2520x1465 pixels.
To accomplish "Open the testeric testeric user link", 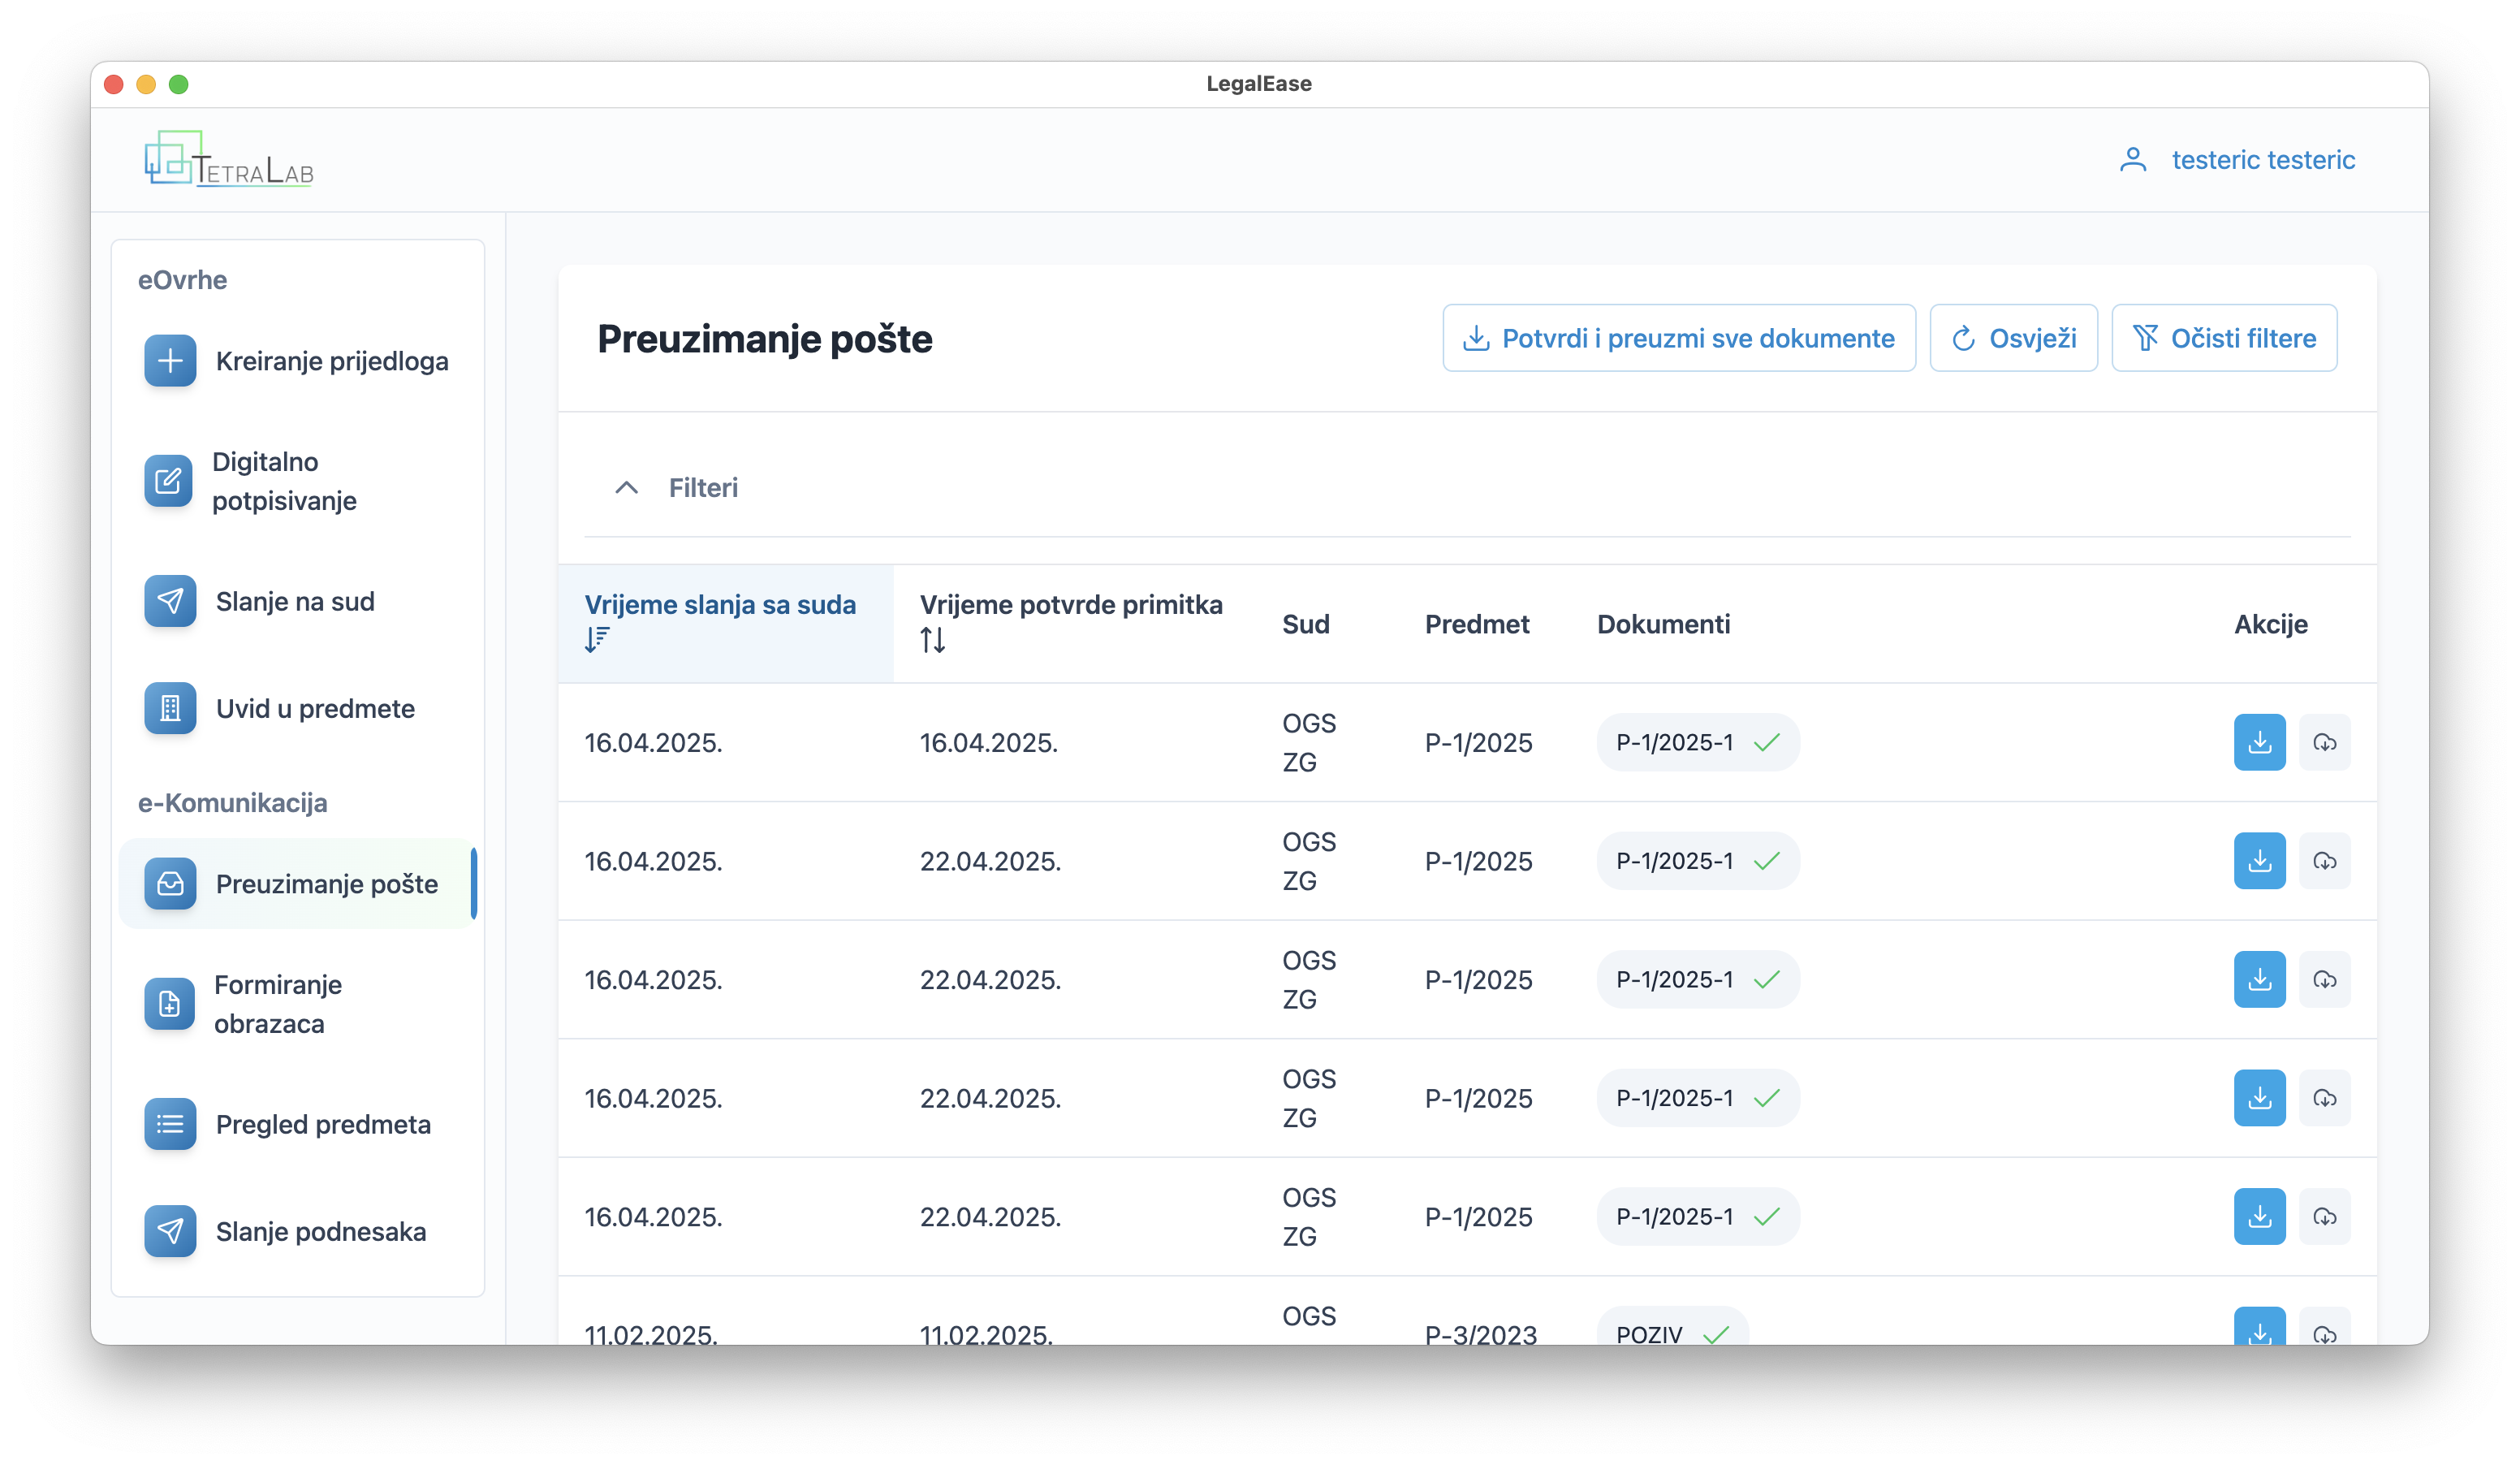I will [2263, 160].
